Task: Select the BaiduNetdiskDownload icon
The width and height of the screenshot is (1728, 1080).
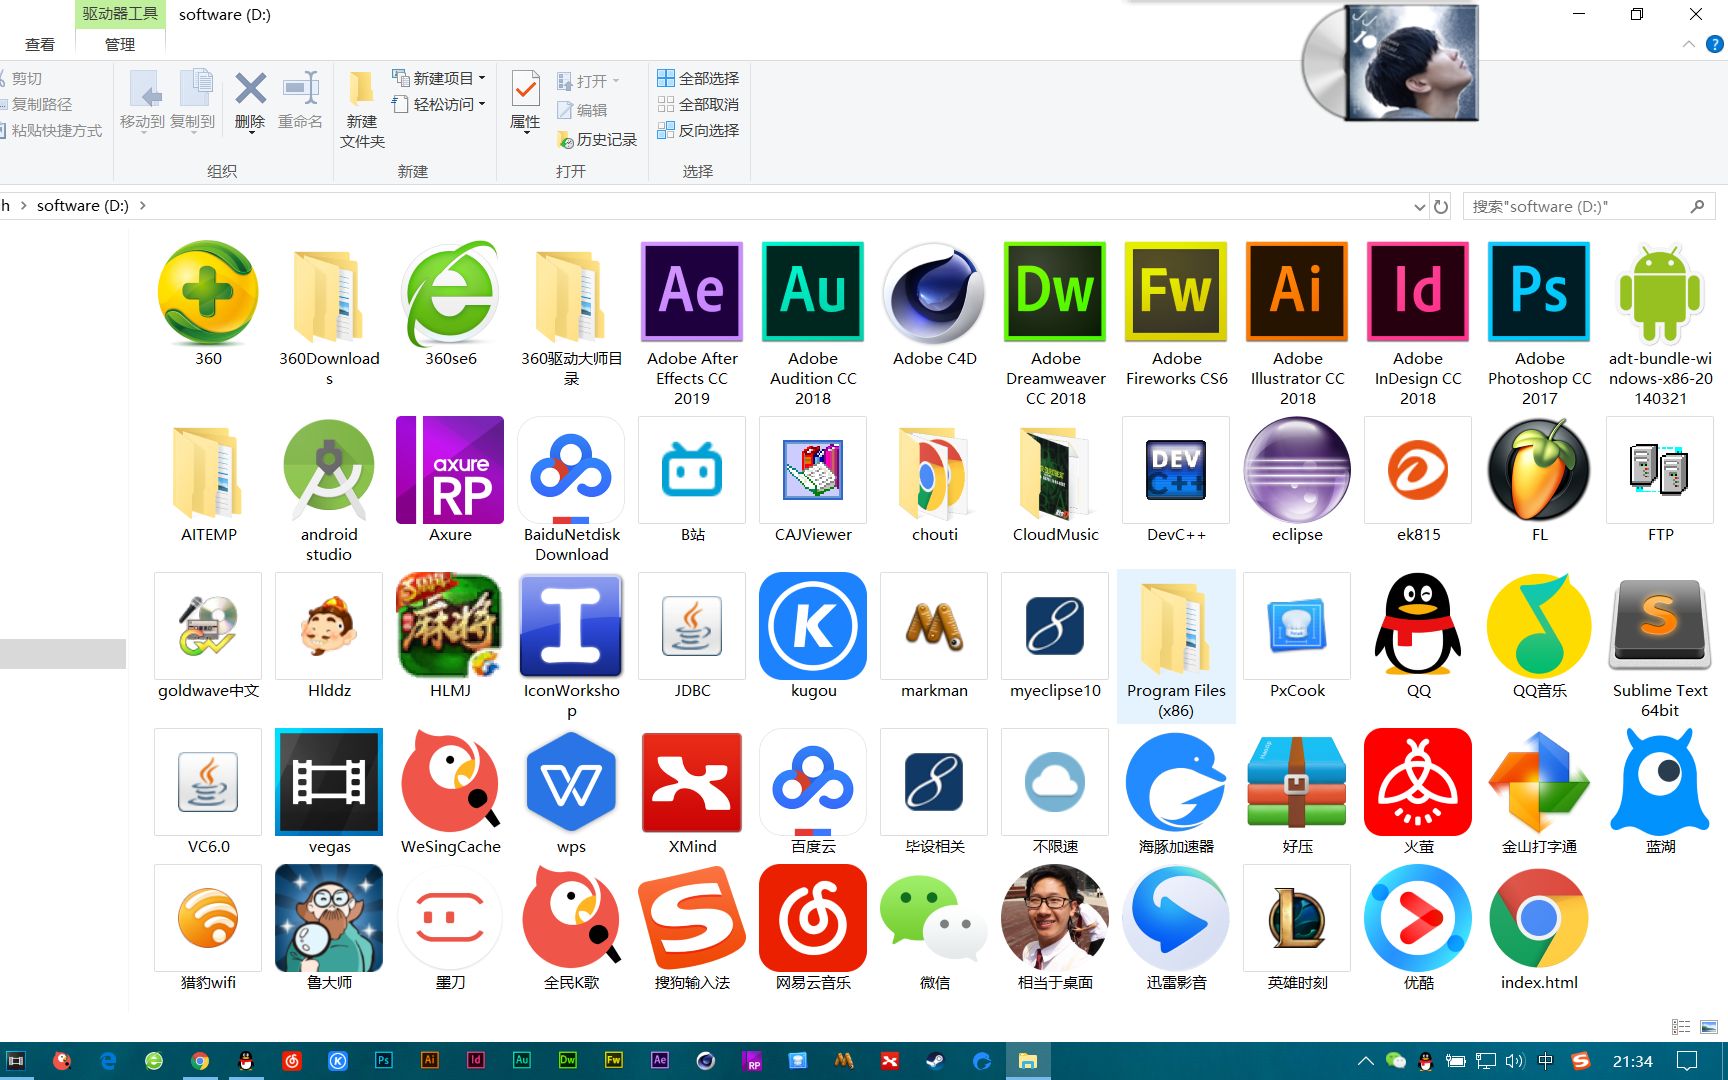Action: click(x=571, y=470)
